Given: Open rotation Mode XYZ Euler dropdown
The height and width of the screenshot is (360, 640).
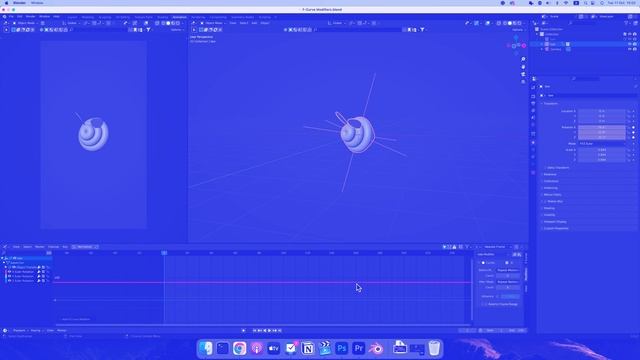Looking at the screenshot, I should point(602,144).
